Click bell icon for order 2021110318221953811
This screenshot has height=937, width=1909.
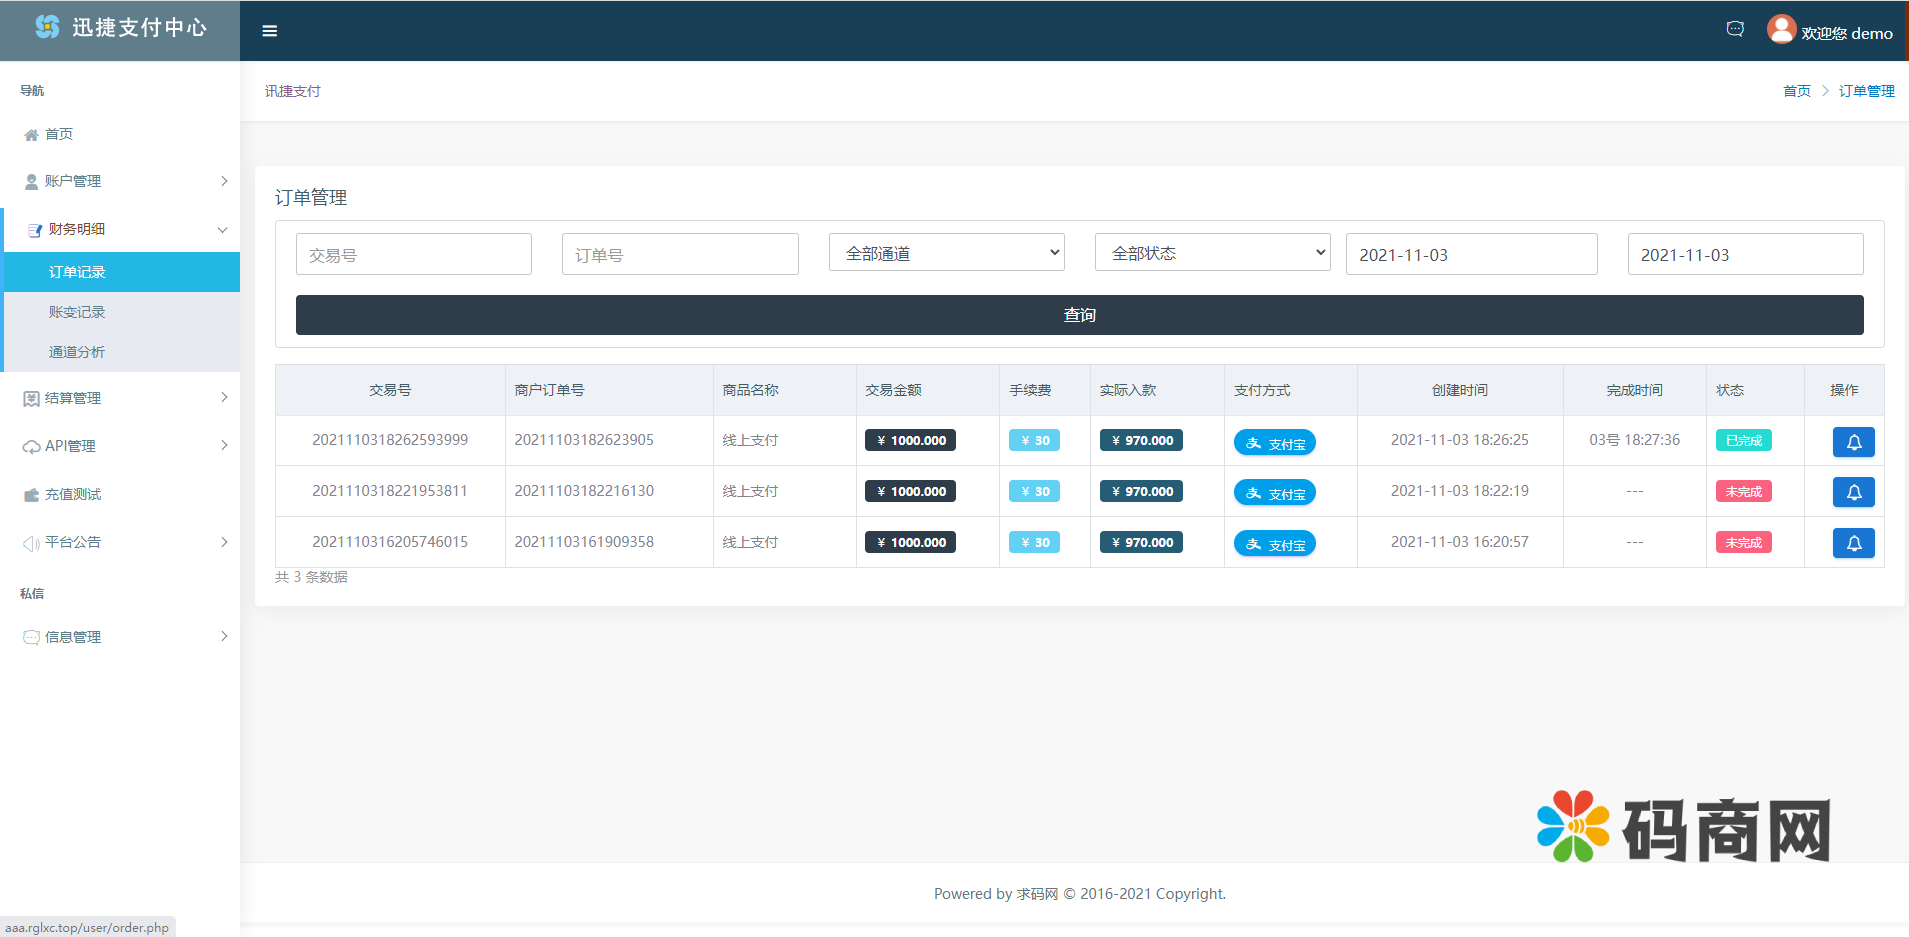(x=1853, y=492)
